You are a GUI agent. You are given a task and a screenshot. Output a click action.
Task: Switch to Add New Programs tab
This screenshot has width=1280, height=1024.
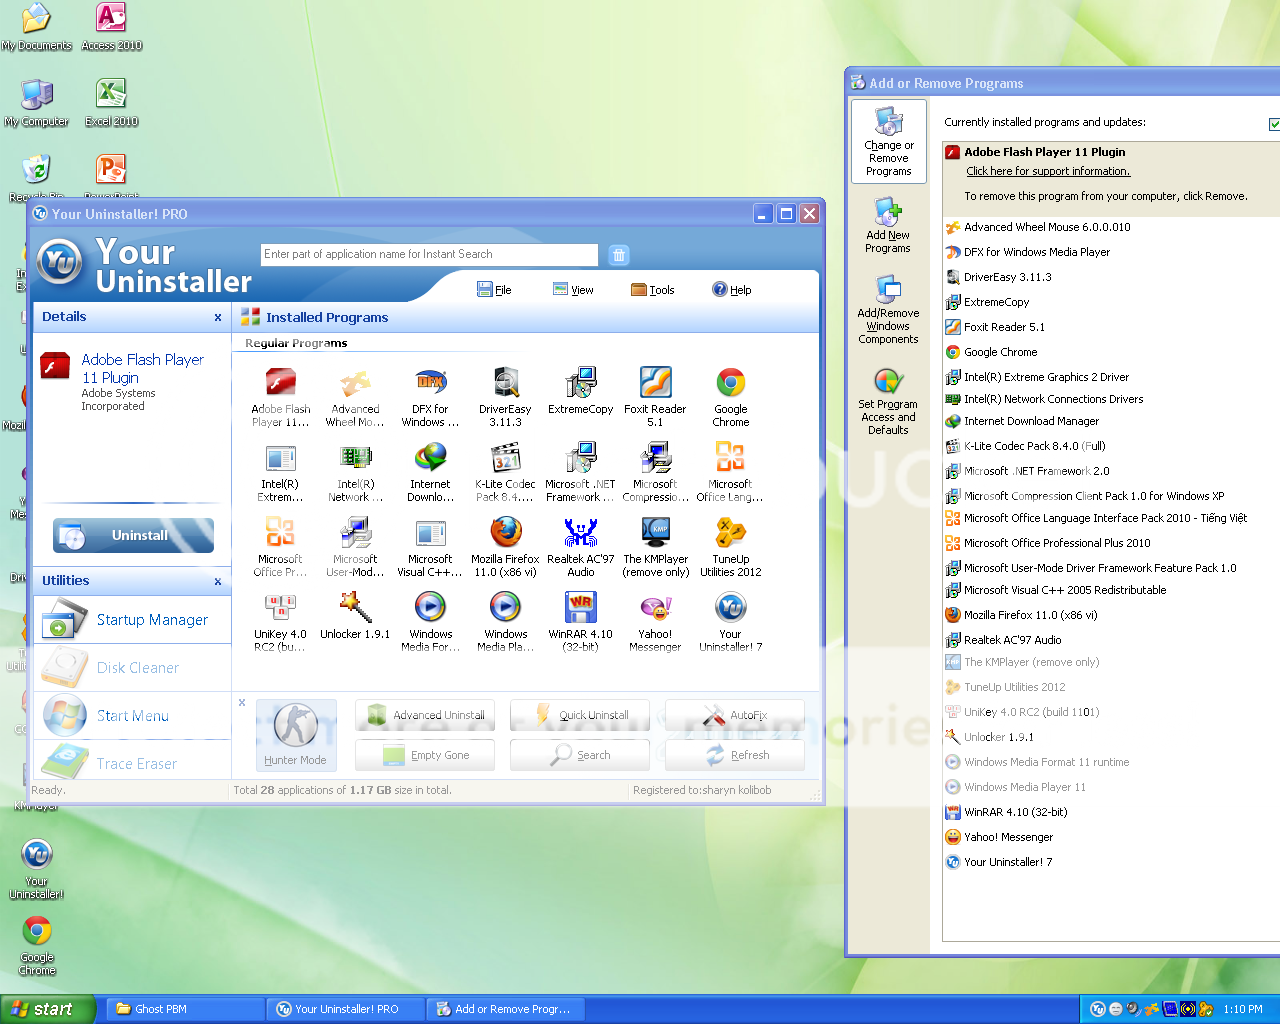[x=888, y=226]
